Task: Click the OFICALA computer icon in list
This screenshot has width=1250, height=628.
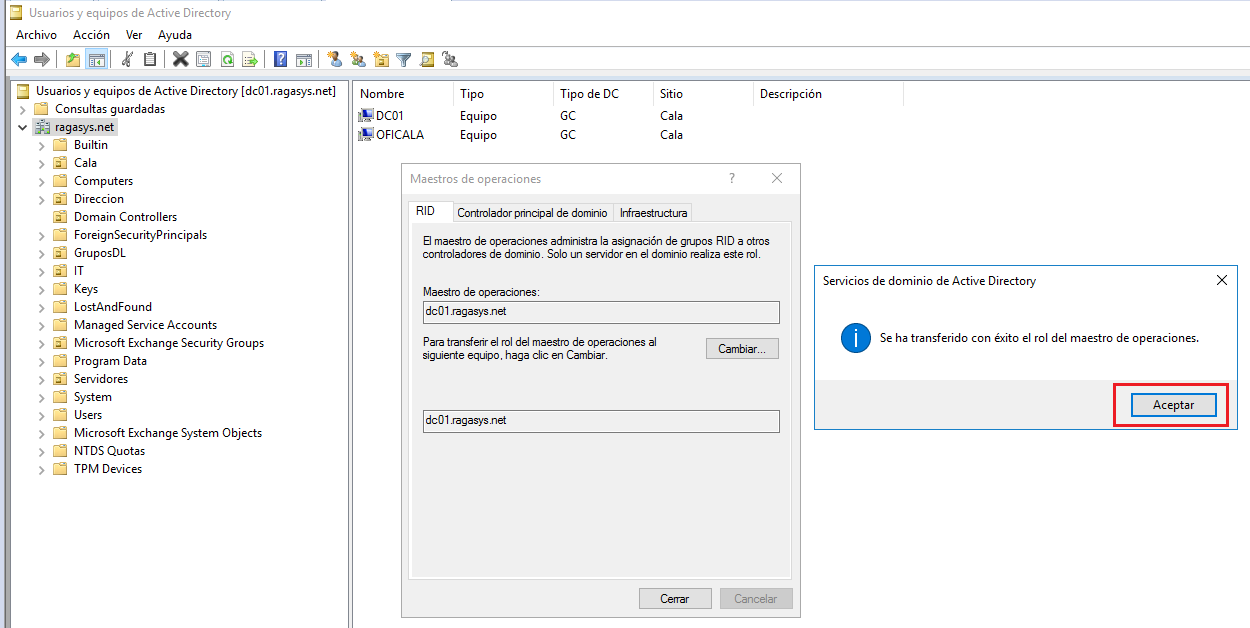Action: (x=366, y=135)
